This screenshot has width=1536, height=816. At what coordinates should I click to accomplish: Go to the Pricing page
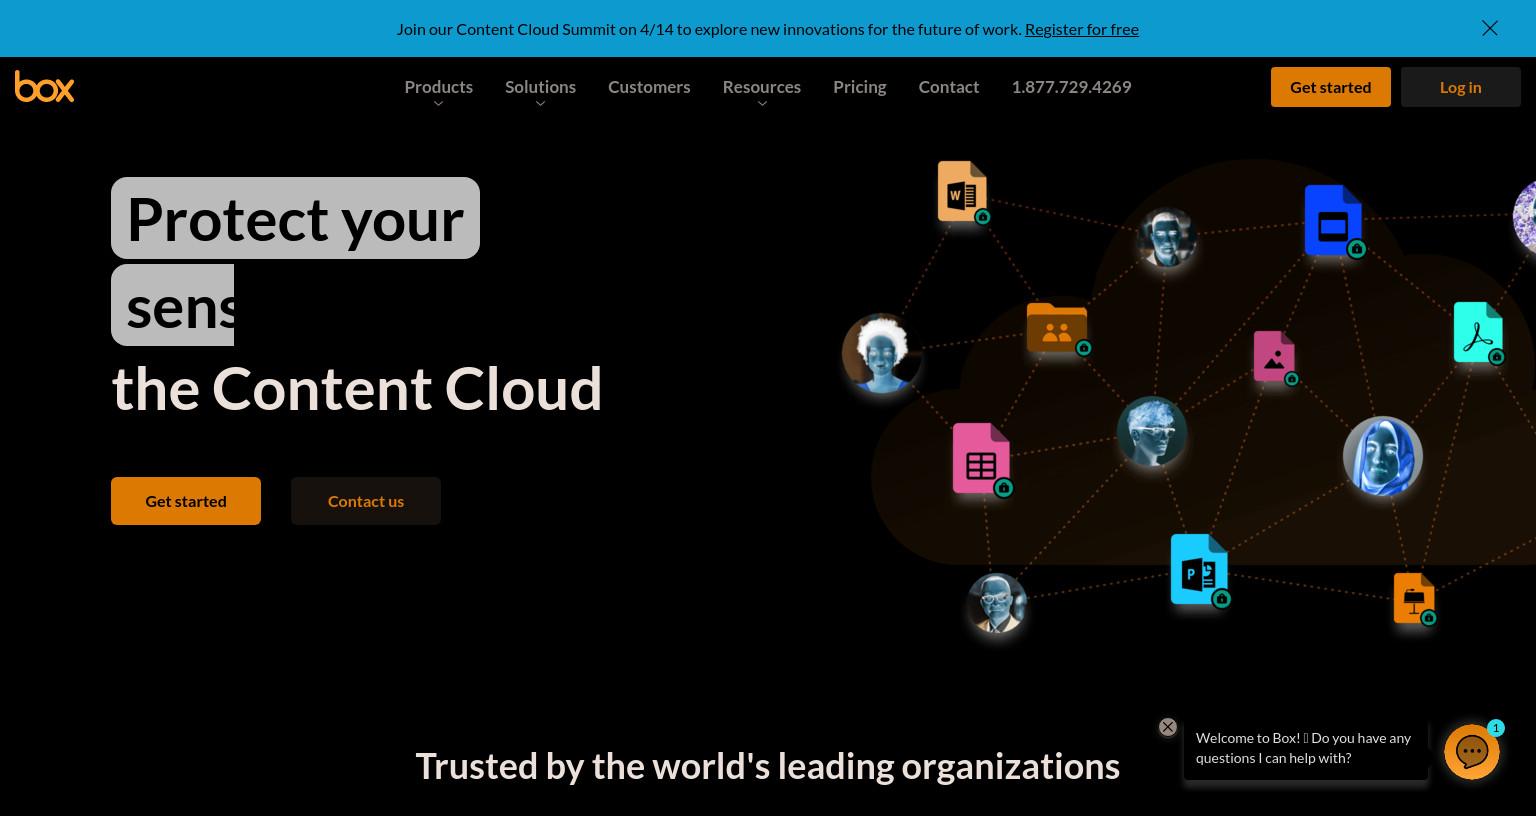click(x=859, y=87)
